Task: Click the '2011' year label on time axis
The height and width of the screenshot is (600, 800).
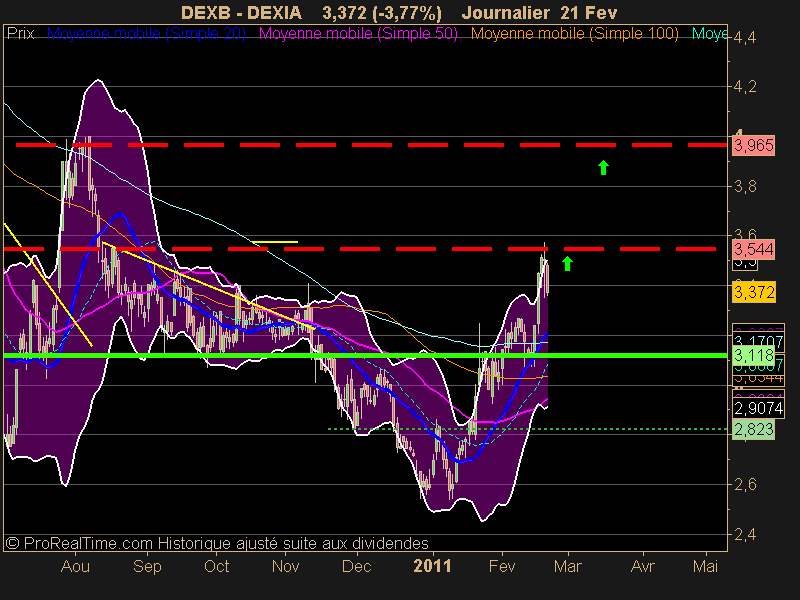Action: click(432, 566)
